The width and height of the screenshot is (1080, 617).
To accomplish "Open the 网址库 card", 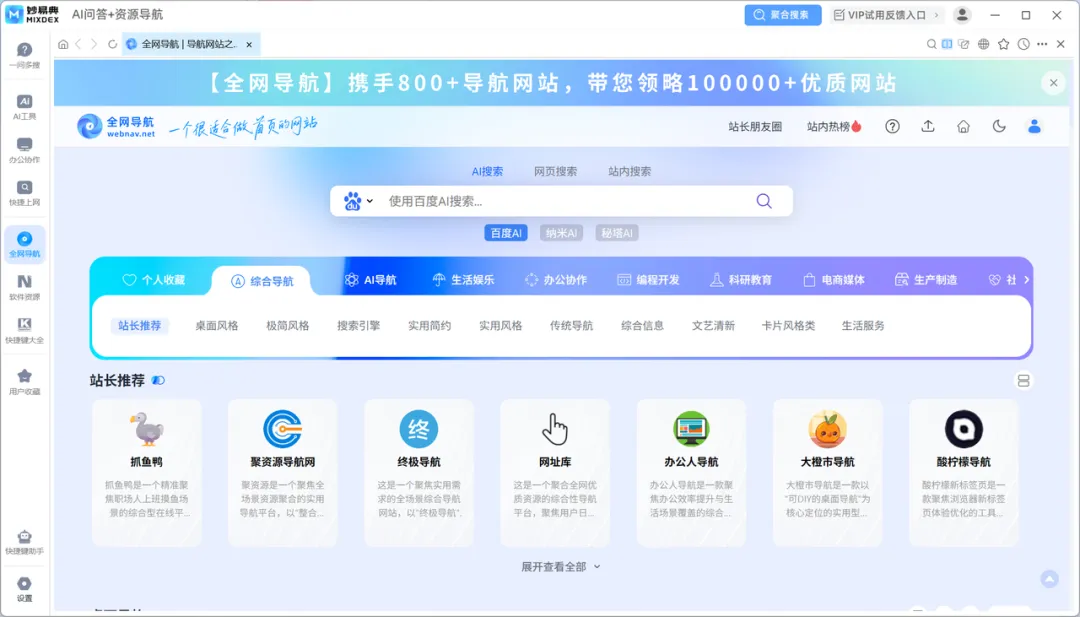I will tap(554, 472).
